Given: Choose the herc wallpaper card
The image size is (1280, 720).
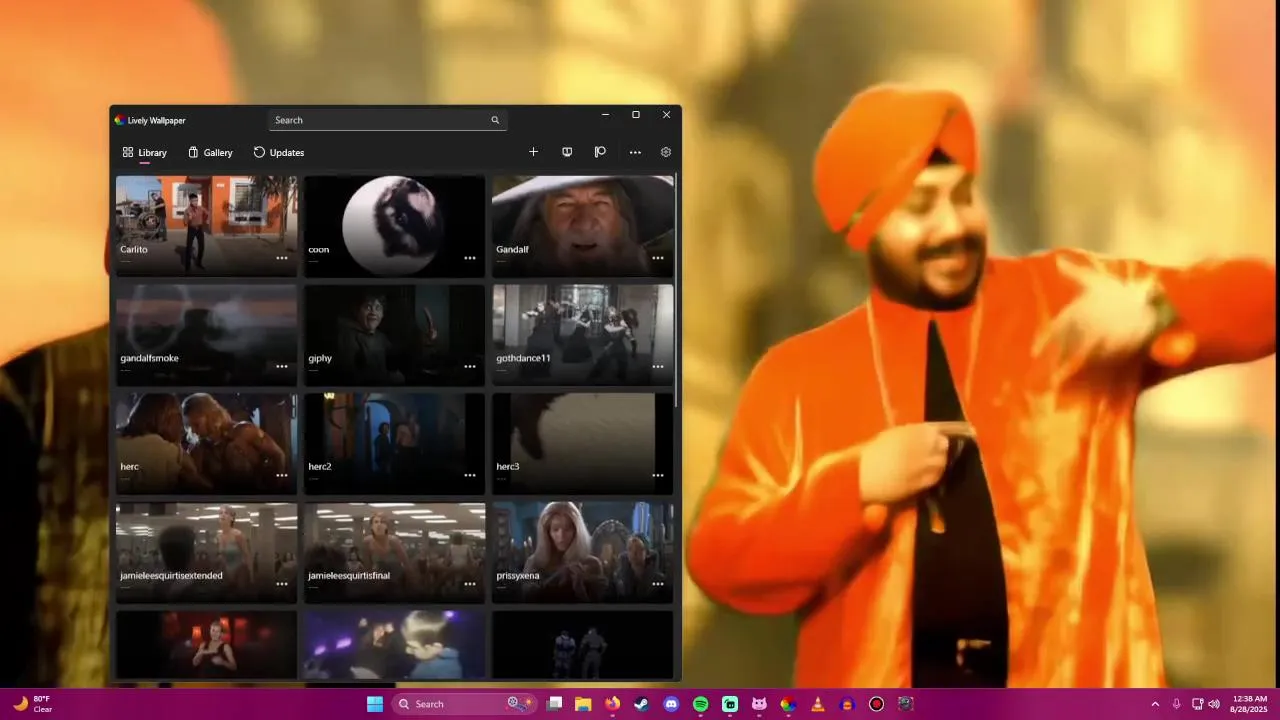Looking at the screenshot, I should [x=206, y=442].
